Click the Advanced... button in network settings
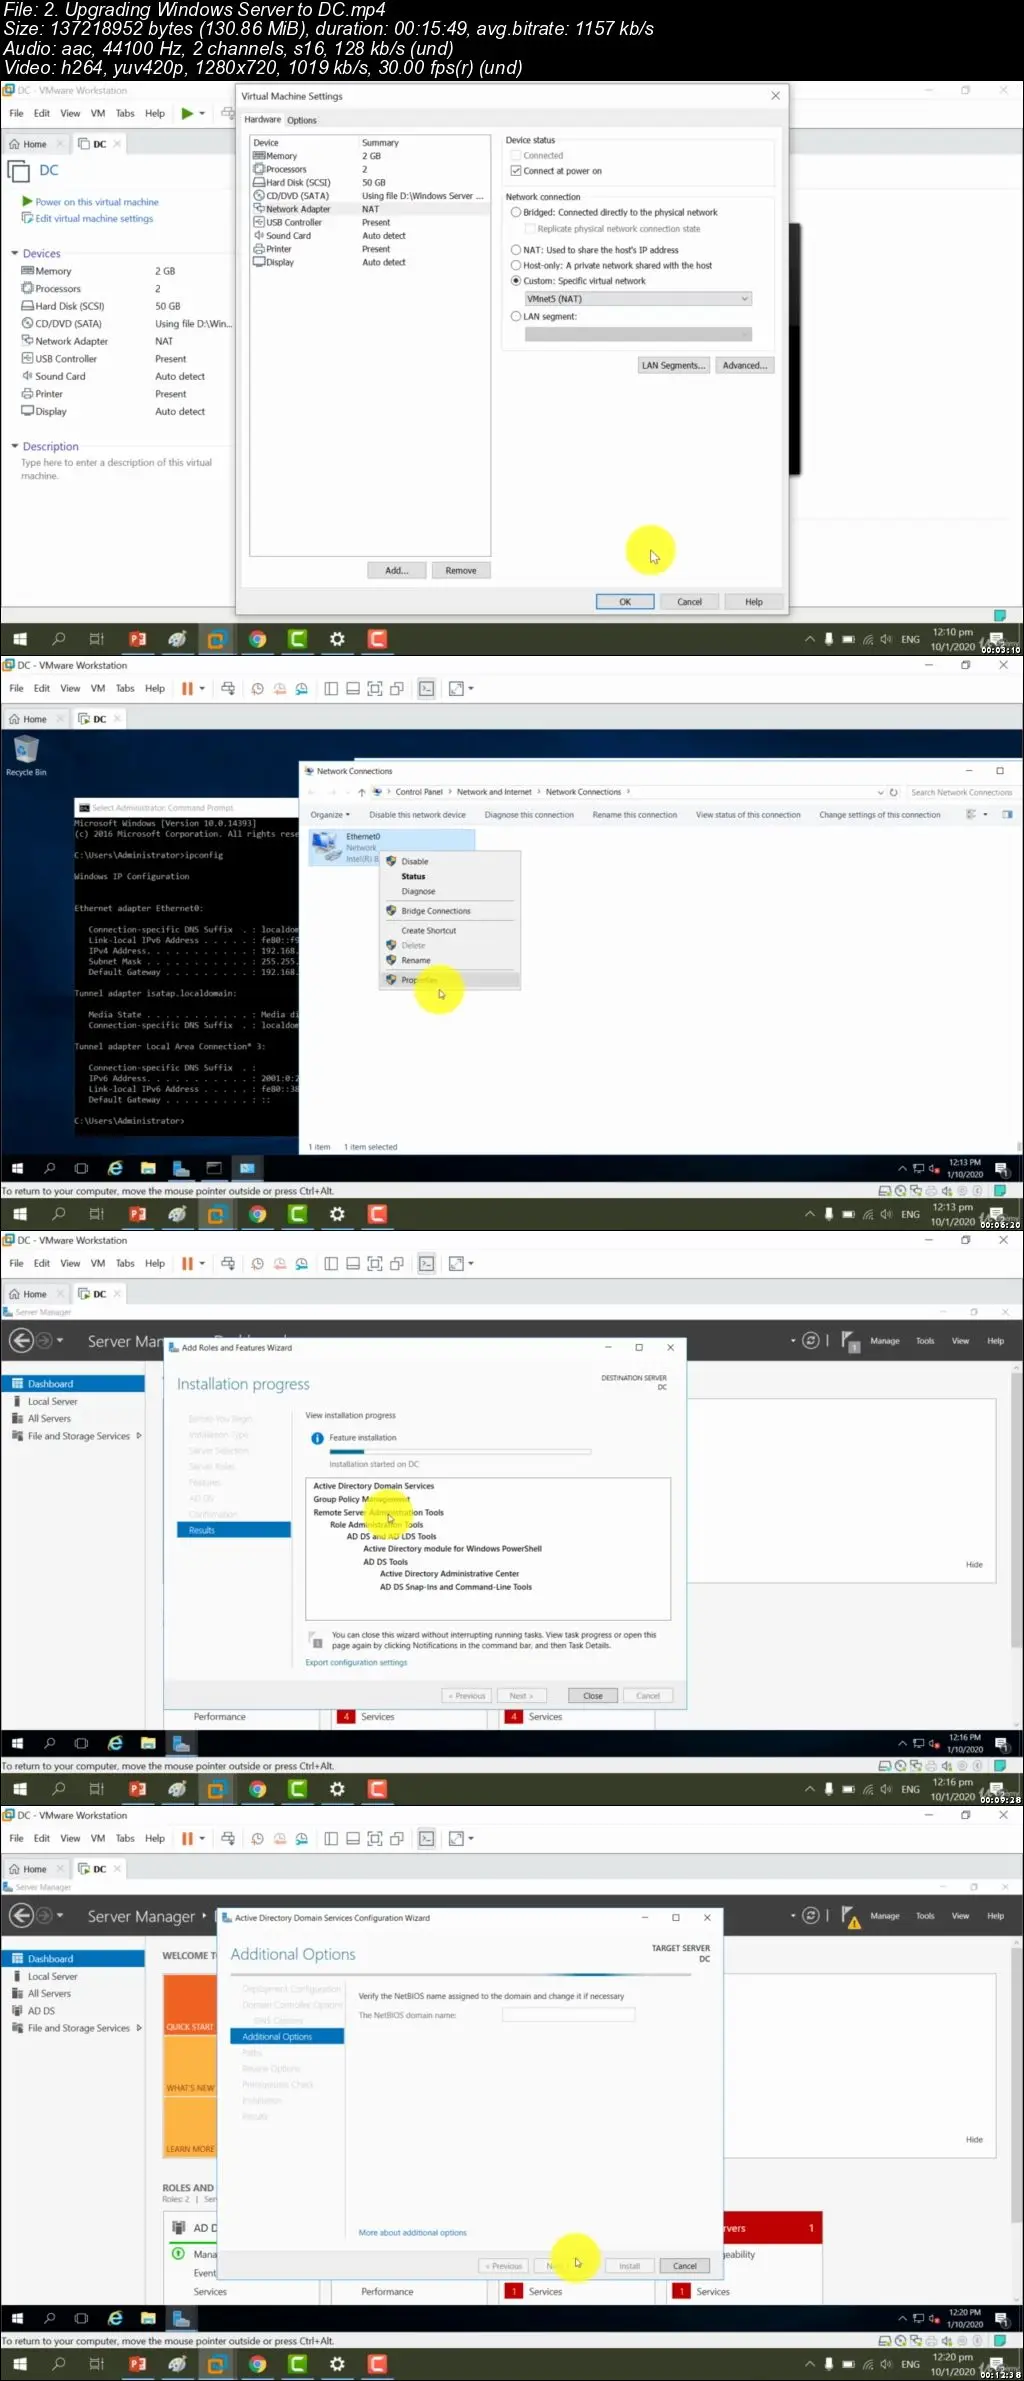The image size is (1024, 2381). [745, 366]
